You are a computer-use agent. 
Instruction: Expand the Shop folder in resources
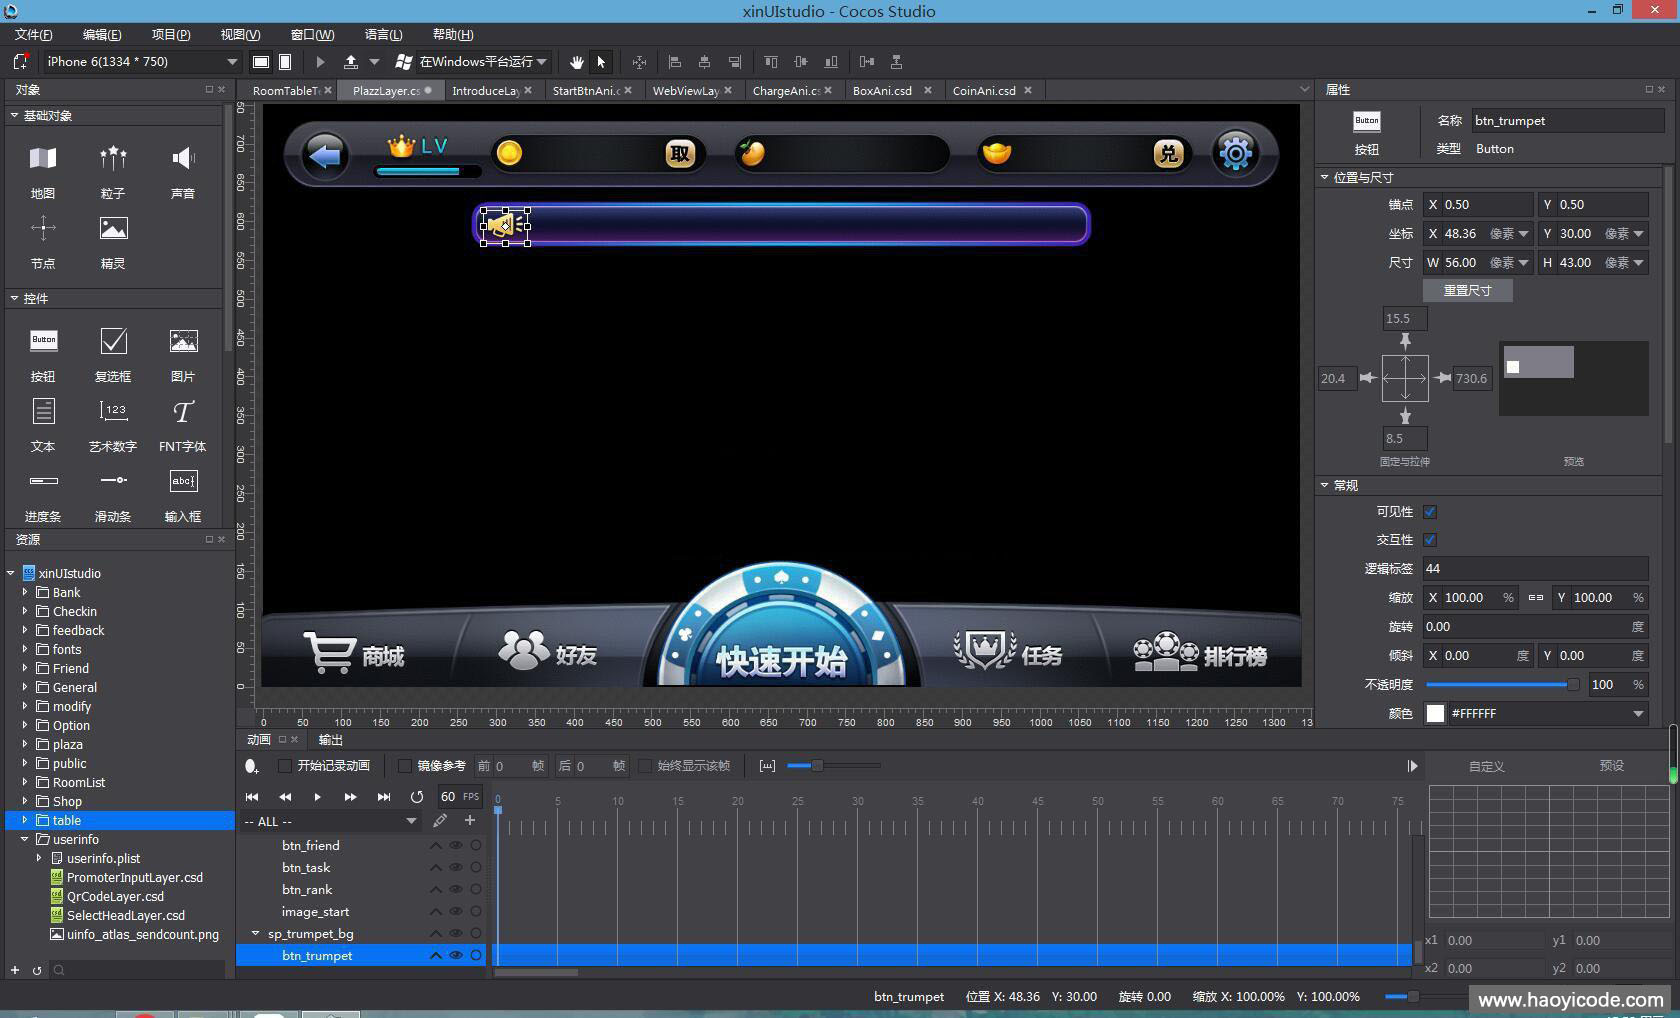pos(25,801)
